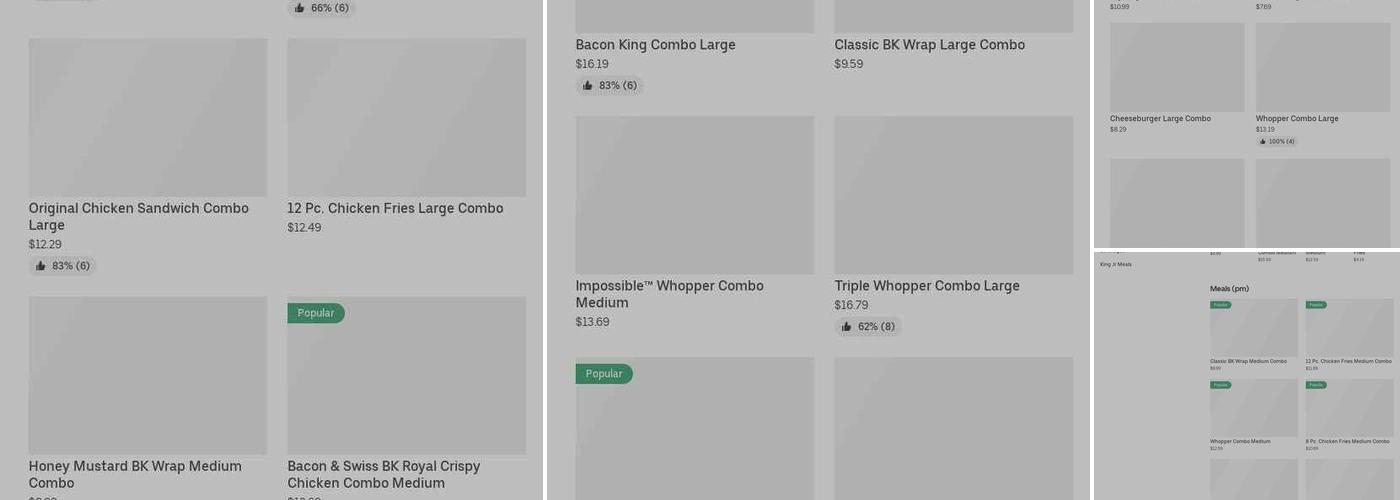The height and width of the screenshot is (500, 1400).
Task: Open the Original Chicken Sandwich Combo Large item
Action: point(138,216)
